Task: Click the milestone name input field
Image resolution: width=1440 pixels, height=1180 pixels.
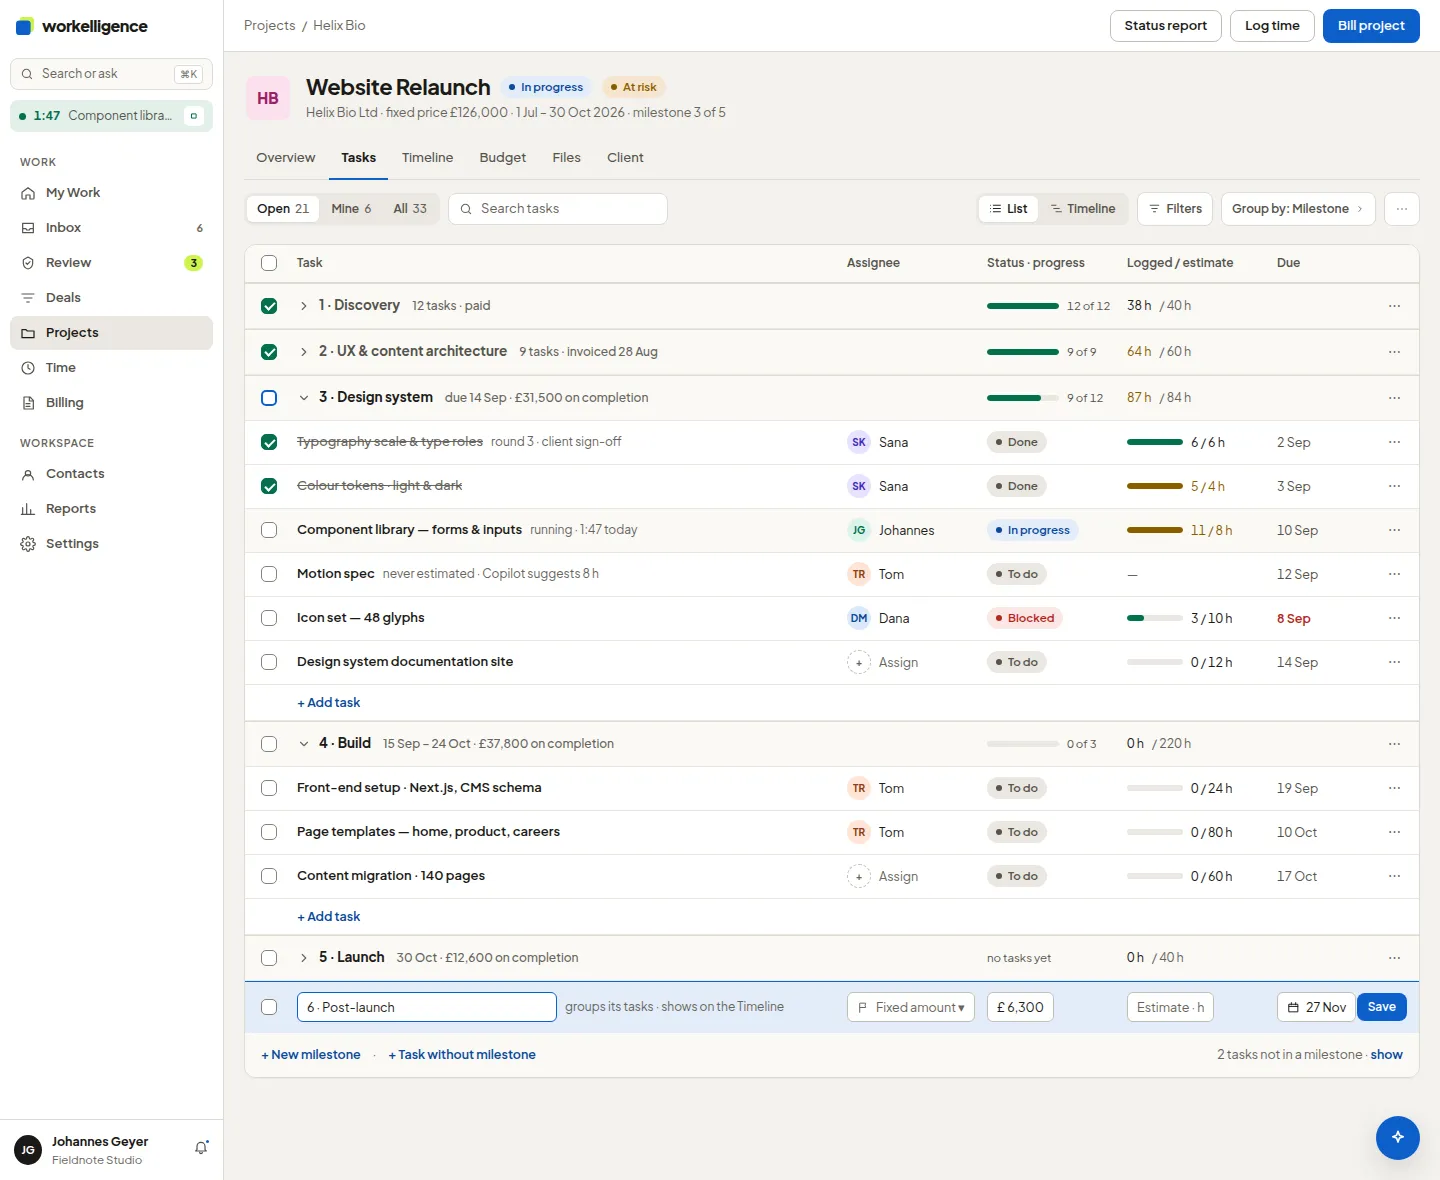Action: [427, 1007]
